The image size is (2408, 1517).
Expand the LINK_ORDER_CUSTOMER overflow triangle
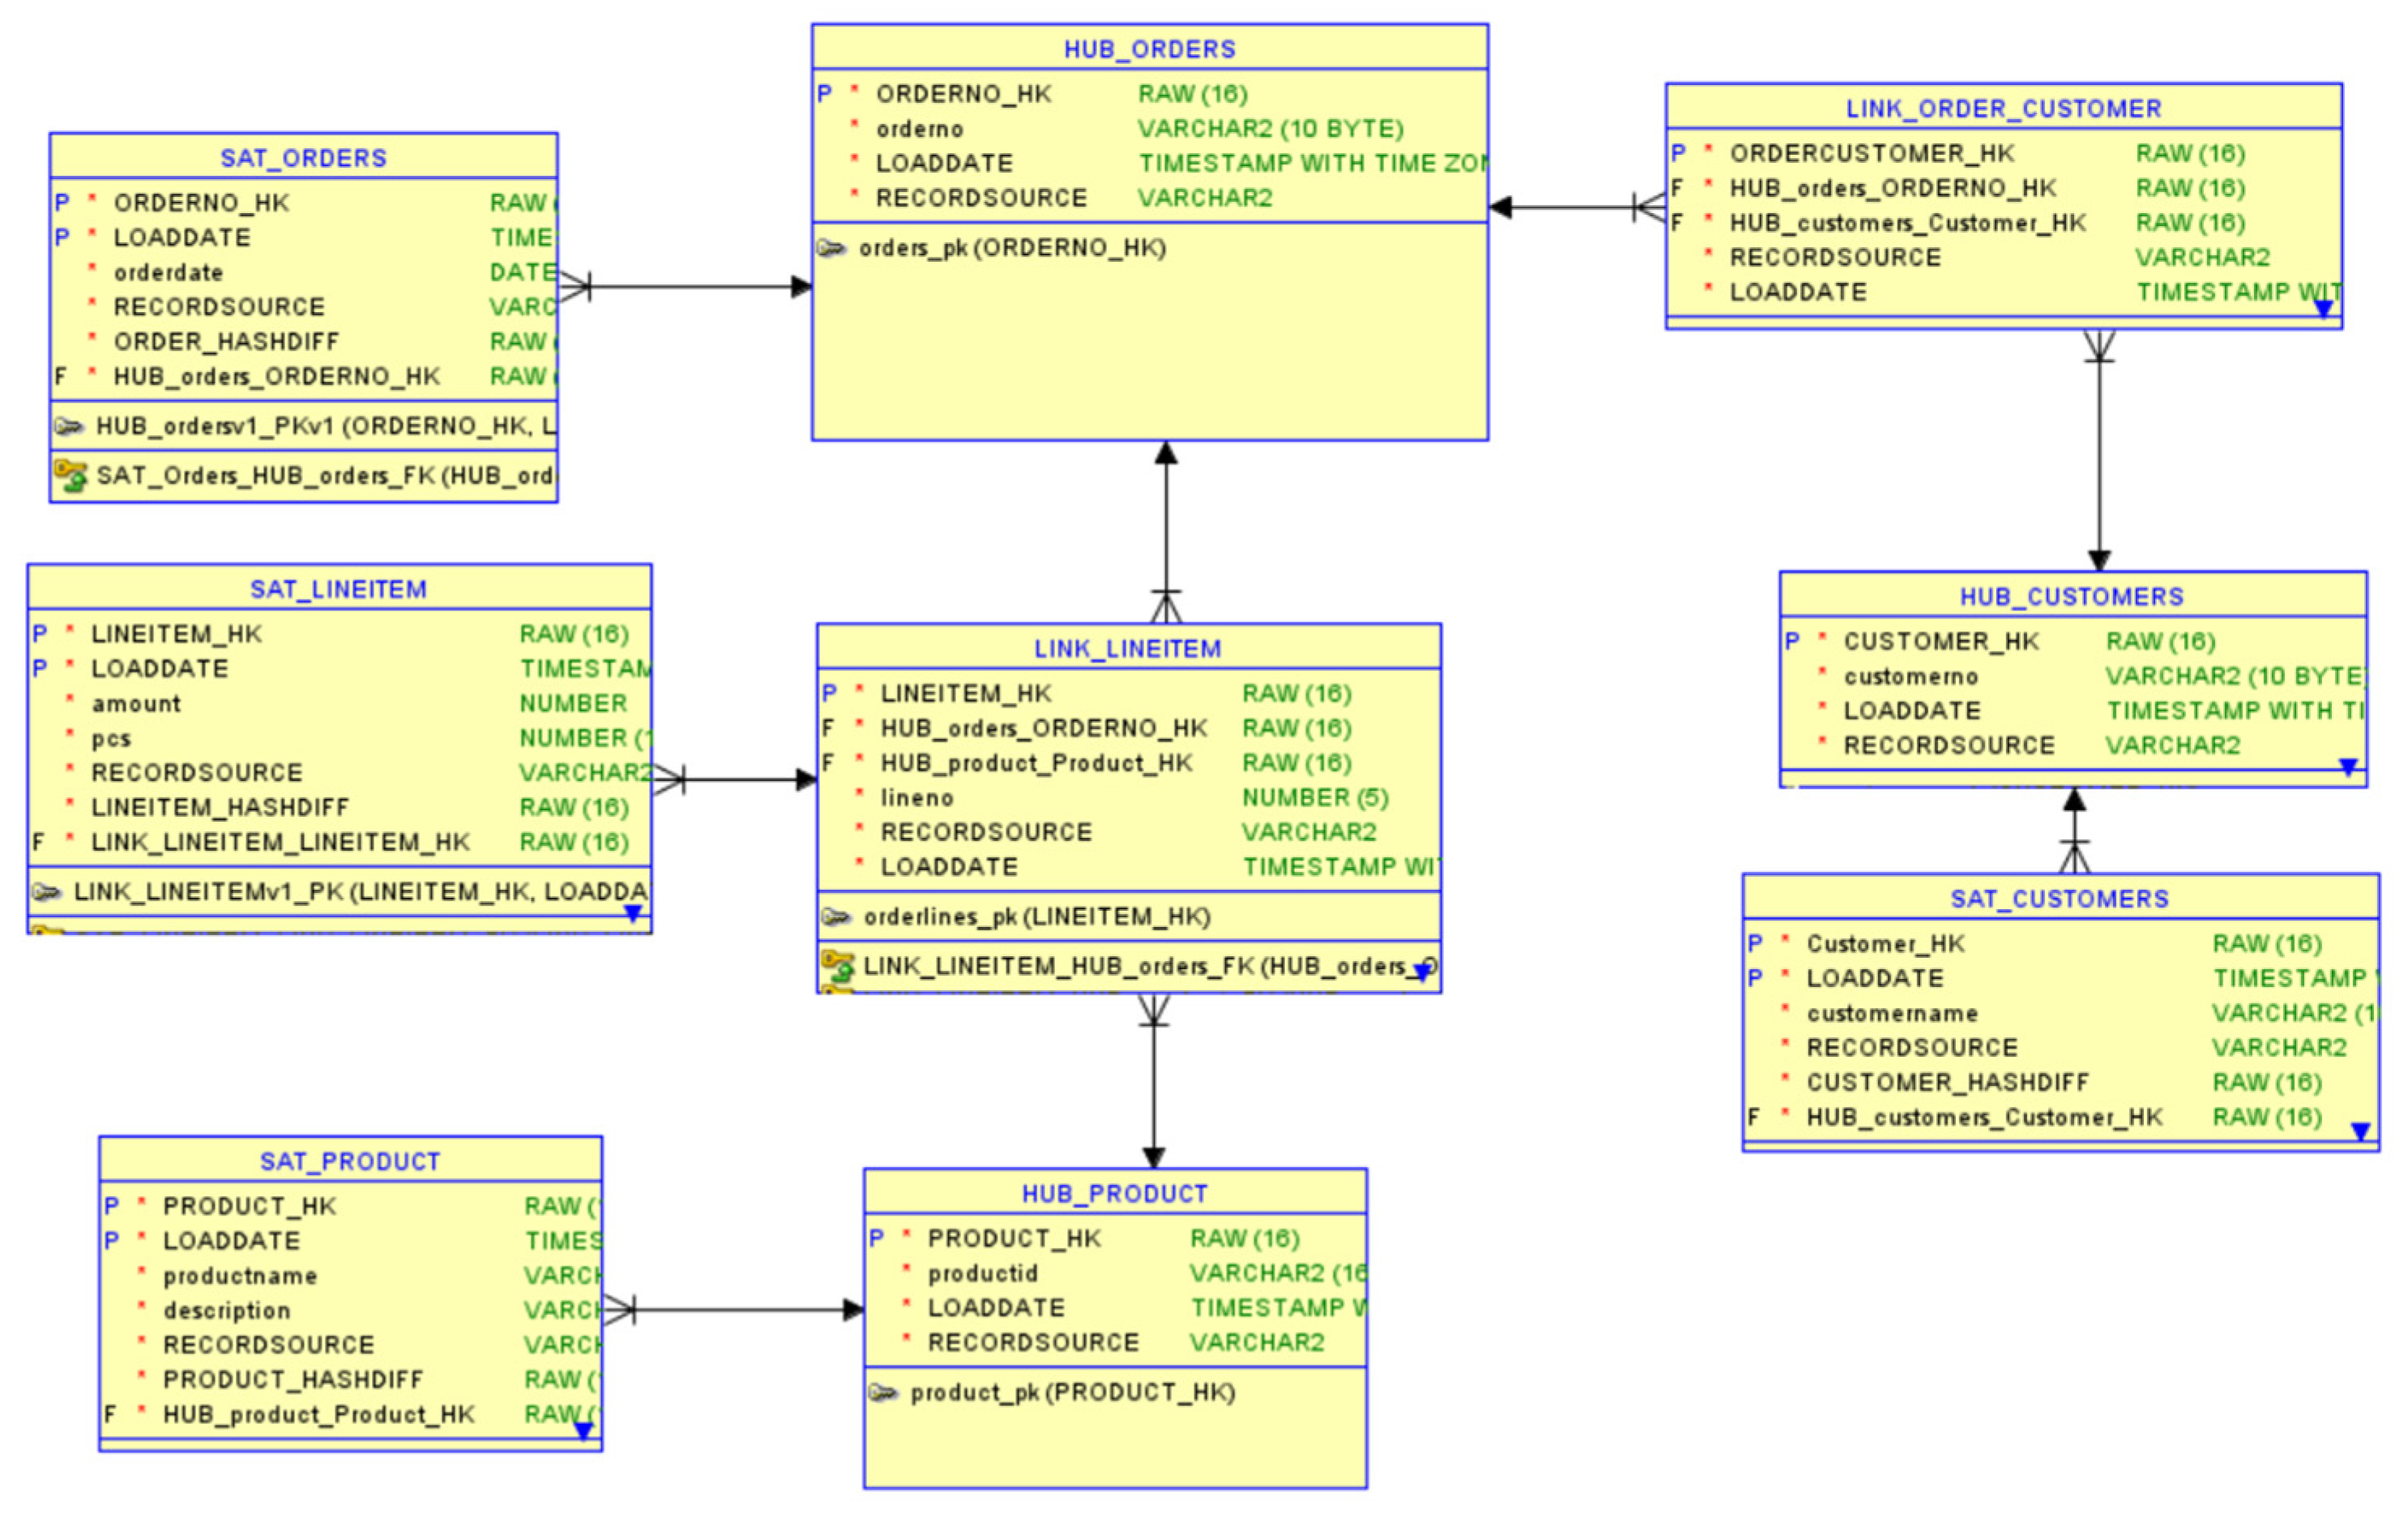tap(2324, 309)
